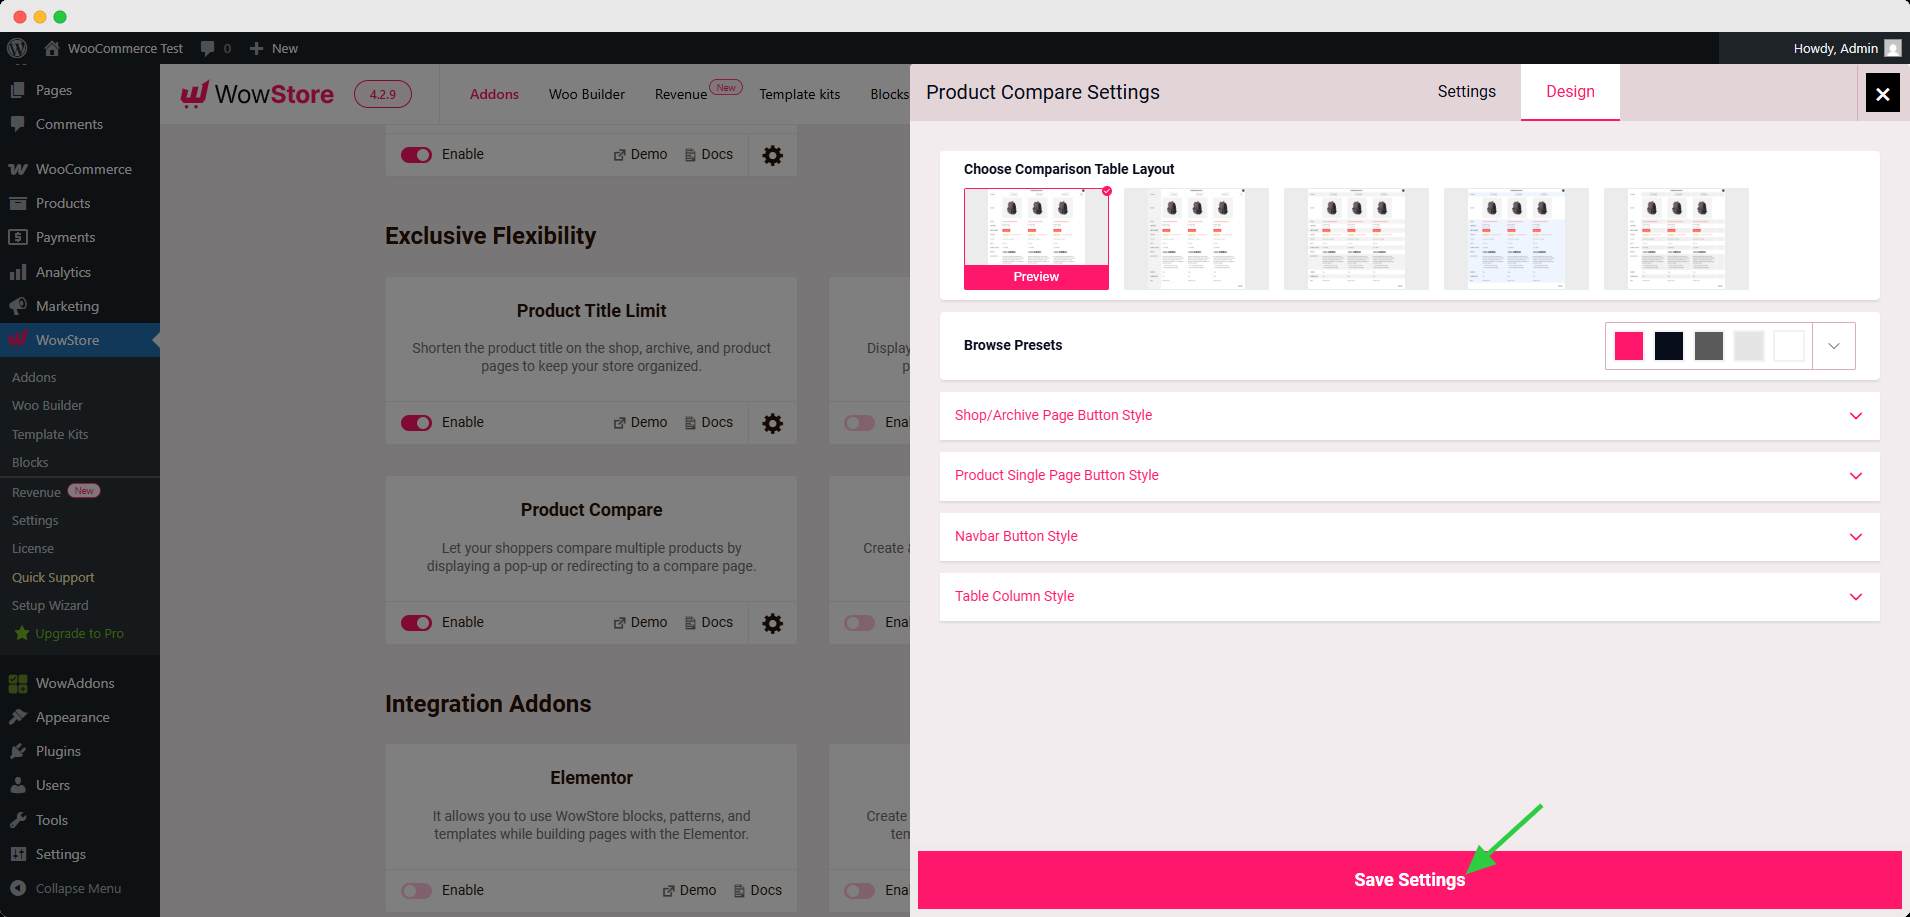
Task: Choose the fourth blue-tinted table layout
Action: (x=1516, y=239)
